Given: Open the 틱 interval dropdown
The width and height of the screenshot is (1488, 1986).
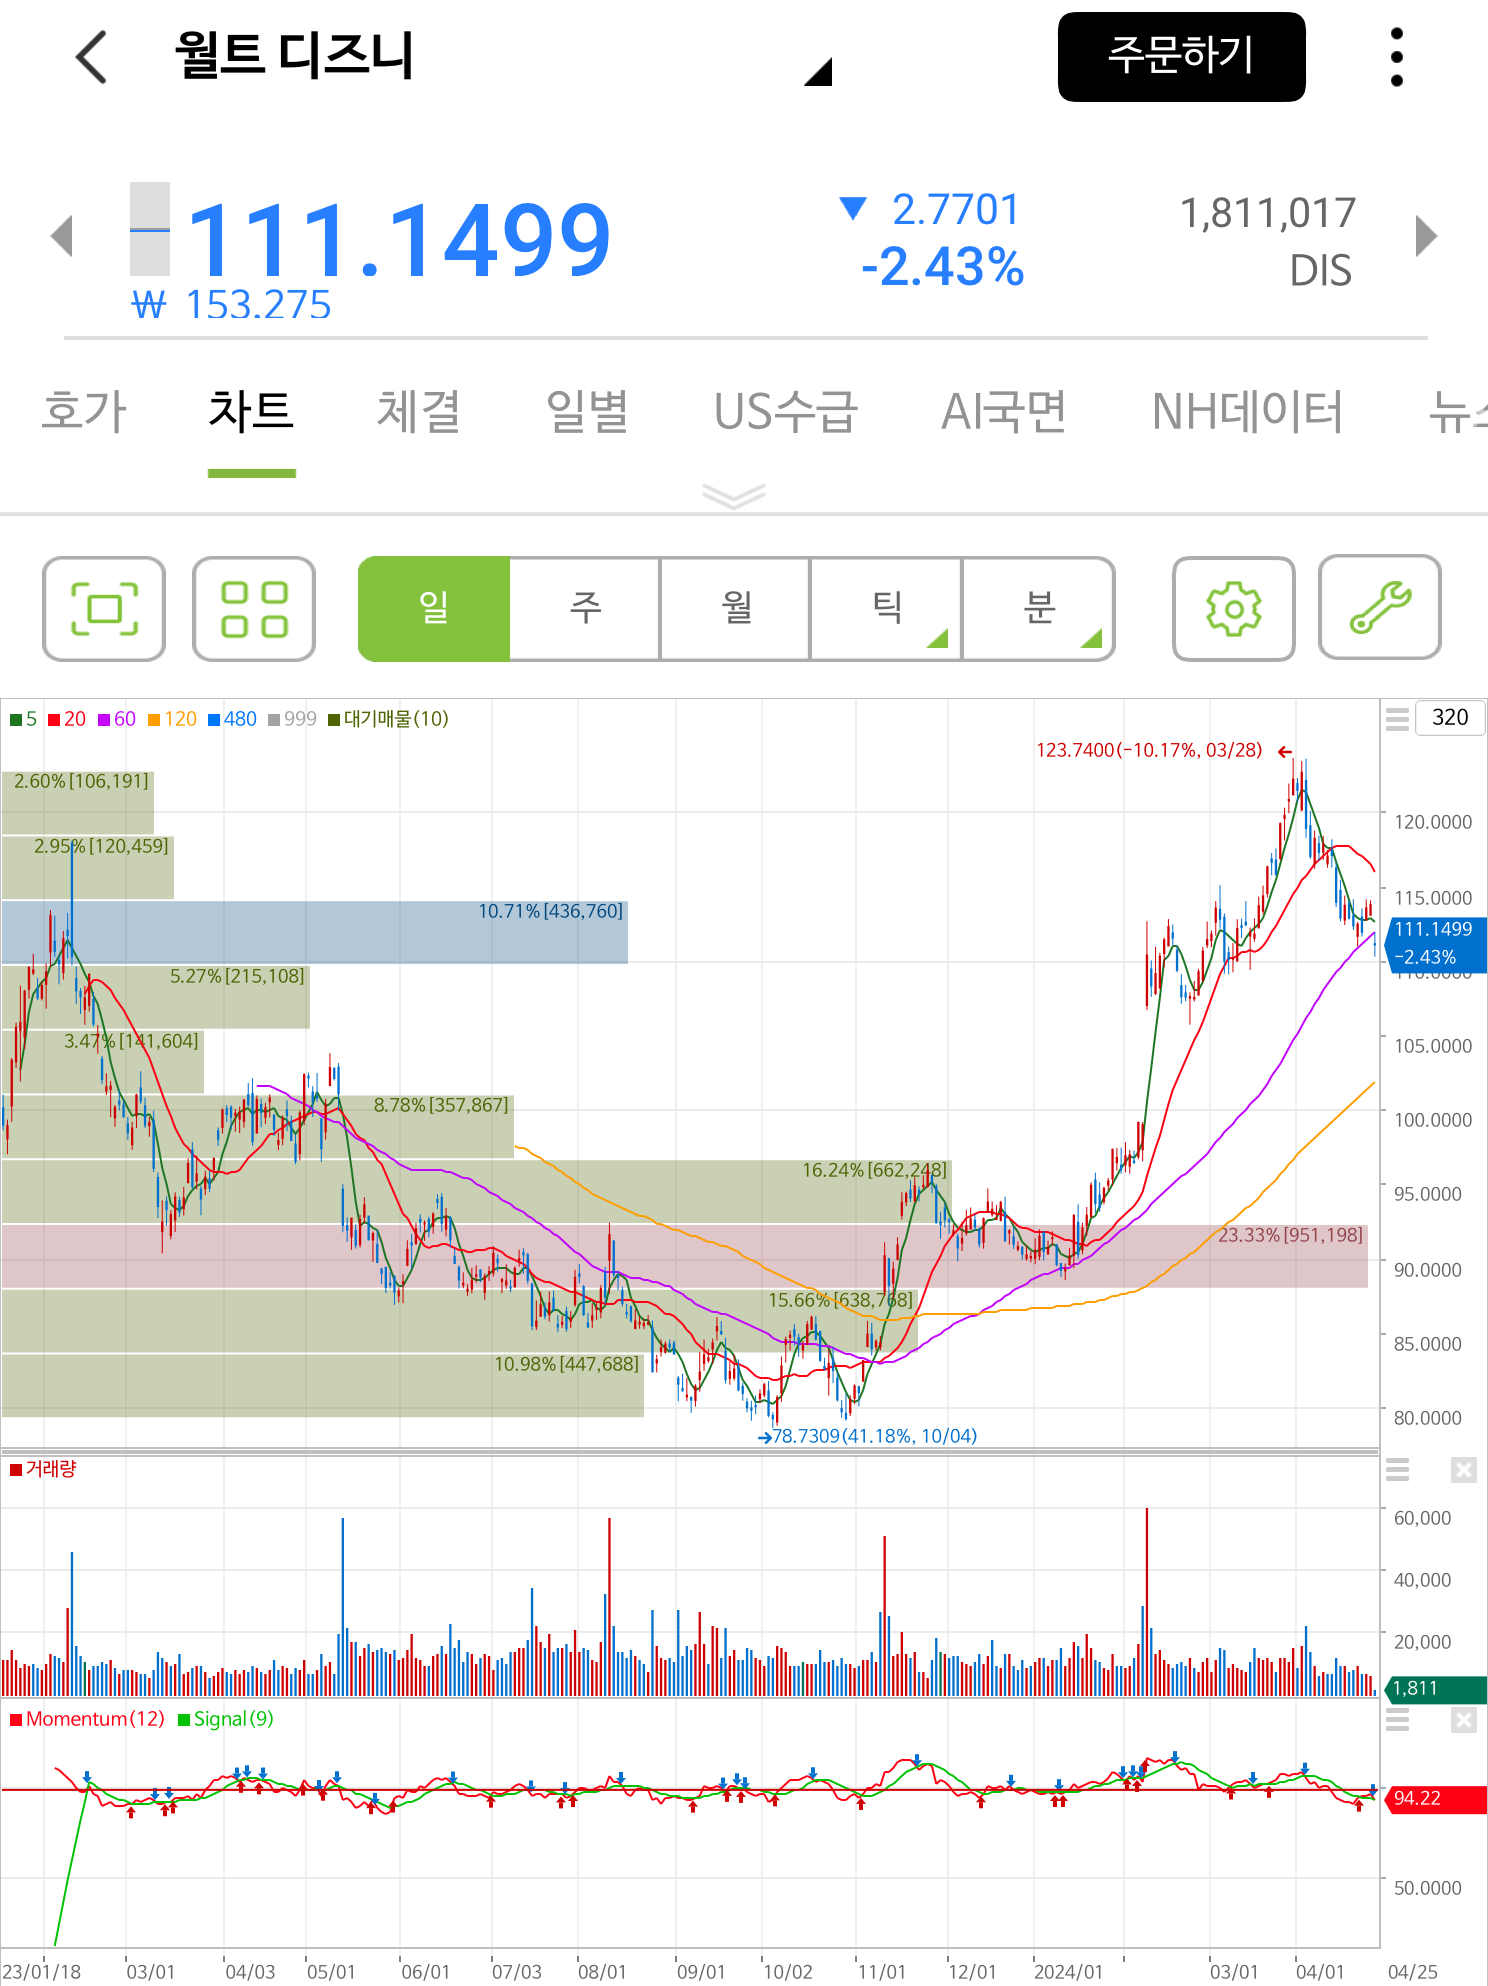Looking at the screenshot, I should (x=886, y=608).
